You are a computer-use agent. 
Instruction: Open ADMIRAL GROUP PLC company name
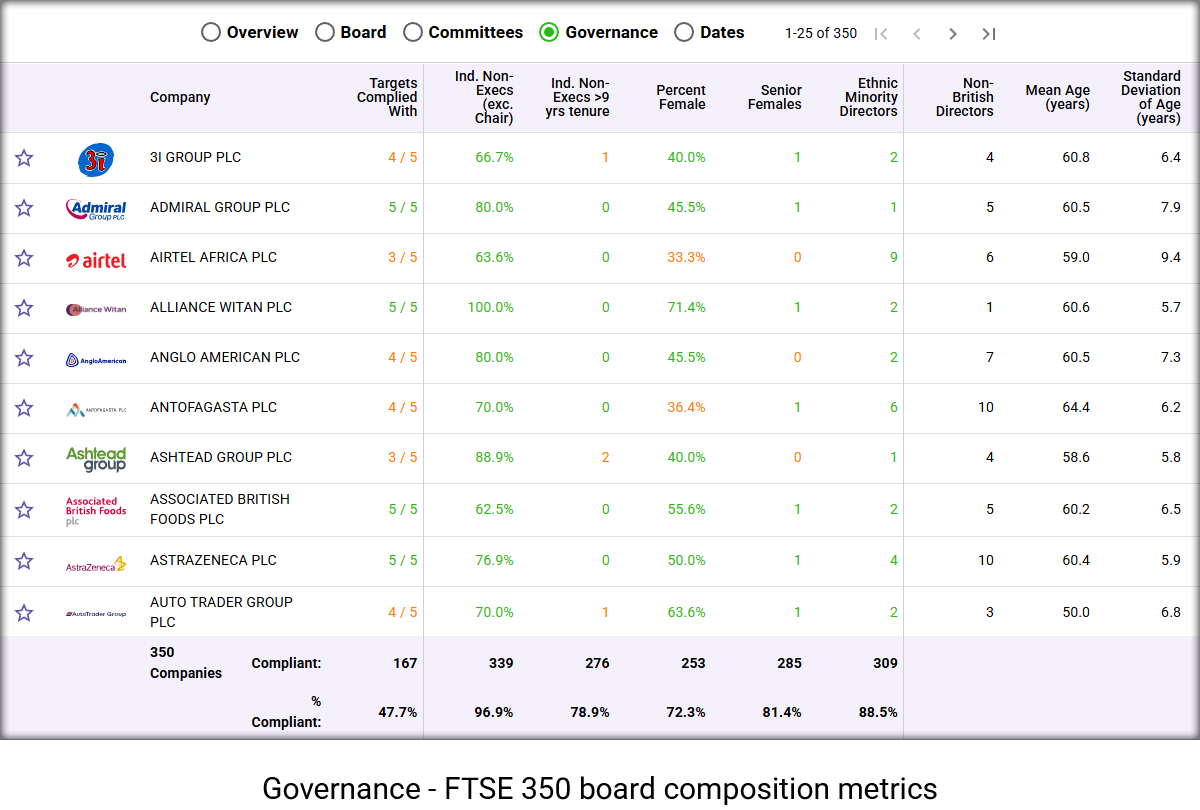[x=220, y=207]
